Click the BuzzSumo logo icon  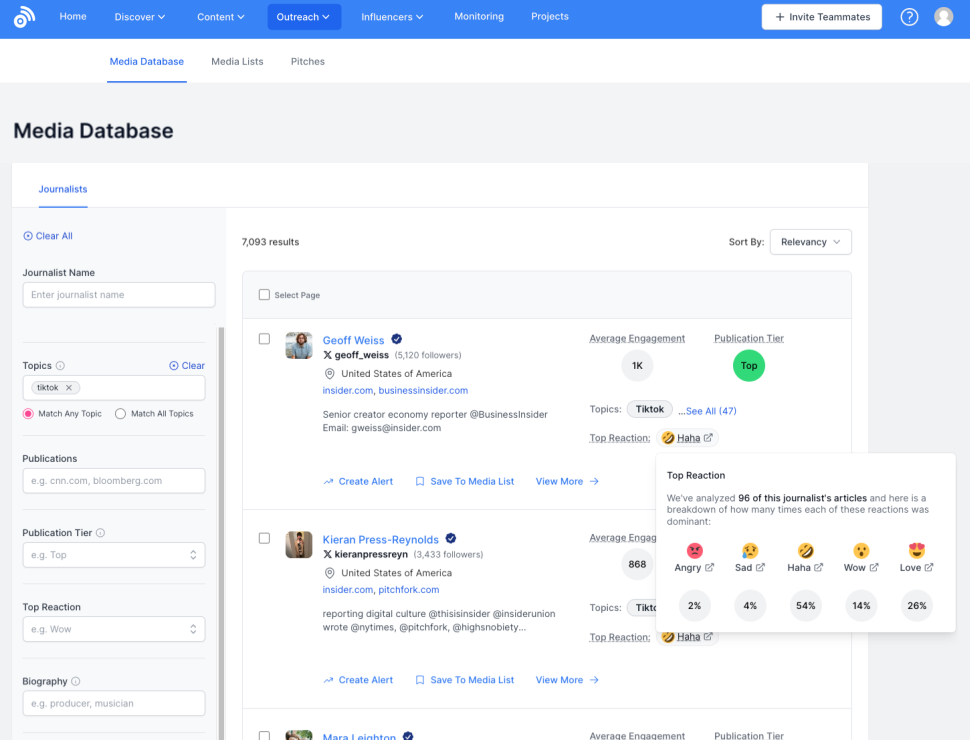(x=24, y=17)
